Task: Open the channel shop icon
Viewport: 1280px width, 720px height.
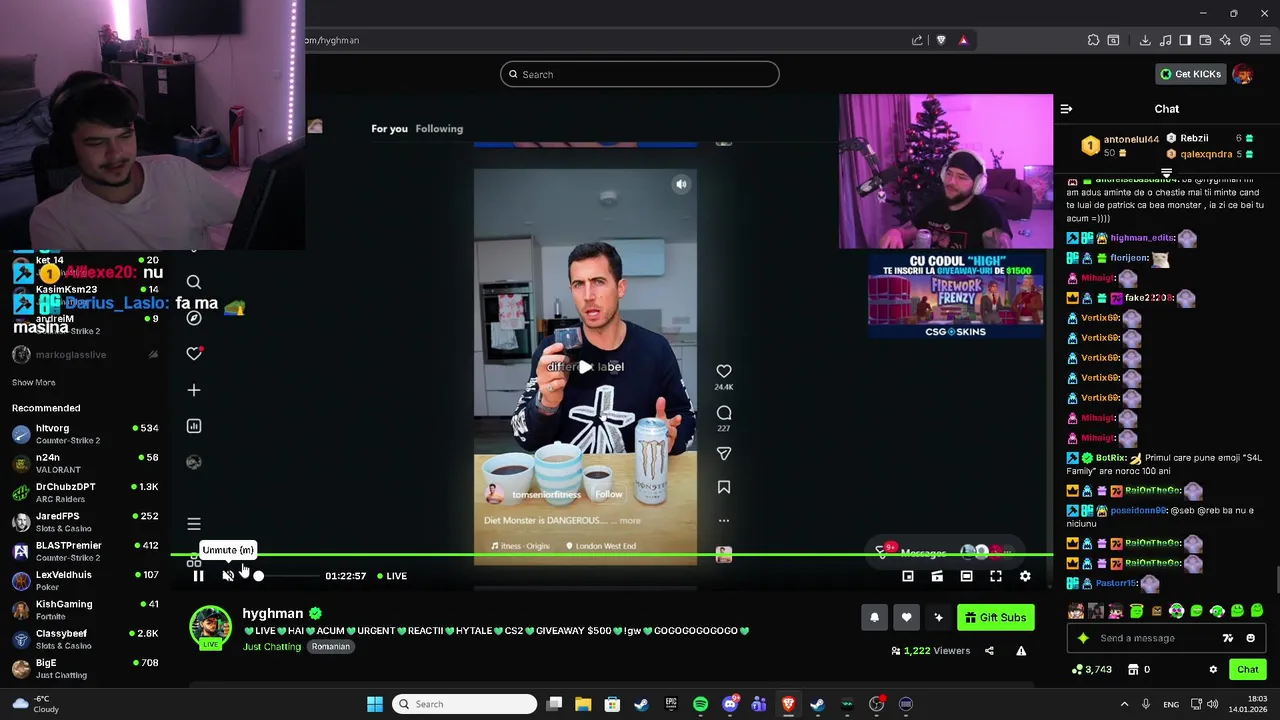Action: pyautogui.click(x=1133, y=670)
